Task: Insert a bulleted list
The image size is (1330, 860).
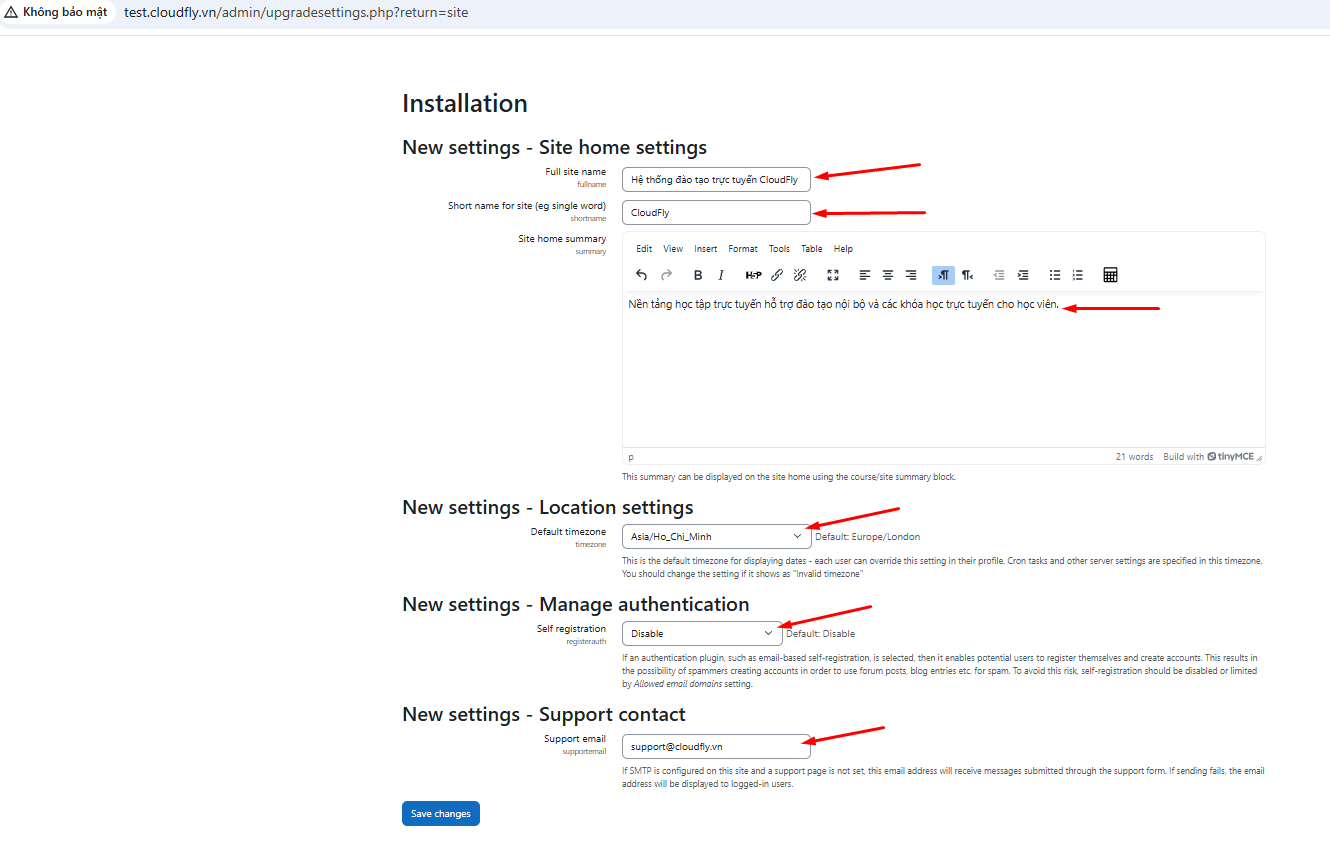Action: point(1055,275)
